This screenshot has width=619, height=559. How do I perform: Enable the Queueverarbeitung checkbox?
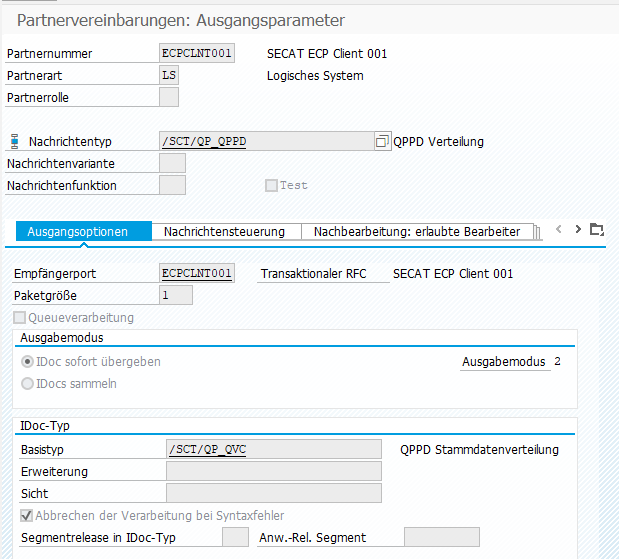click(x=21, y=318)
